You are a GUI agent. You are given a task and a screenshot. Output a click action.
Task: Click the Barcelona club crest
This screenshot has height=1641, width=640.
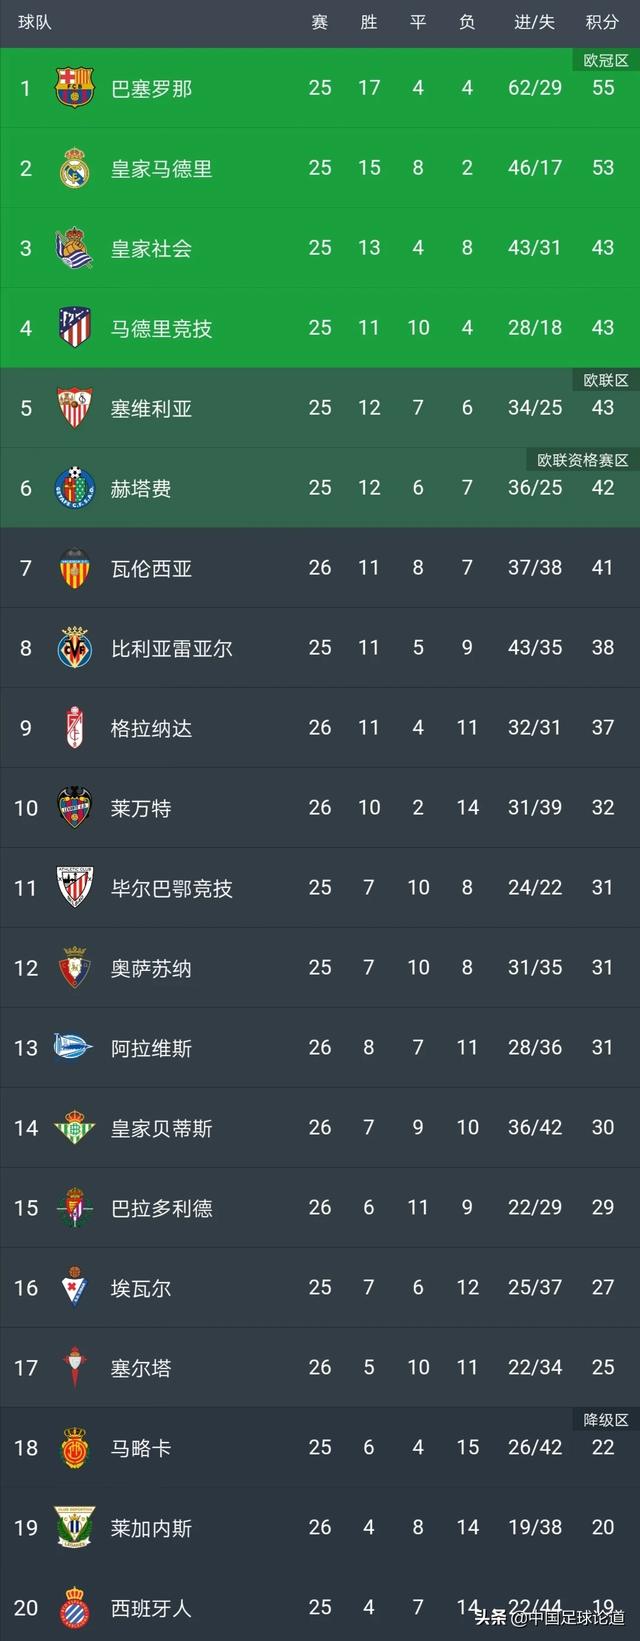point(74,88)
